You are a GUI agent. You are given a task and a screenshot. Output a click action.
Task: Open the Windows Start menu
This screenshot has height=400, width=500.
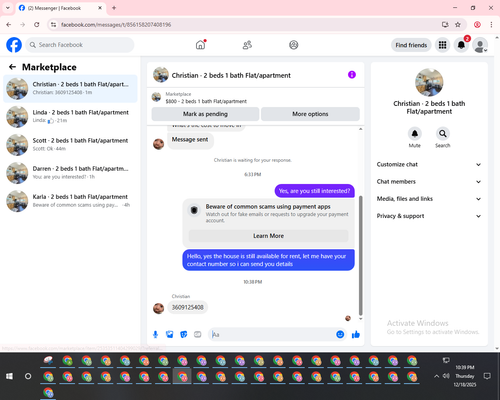pos(9,376)
